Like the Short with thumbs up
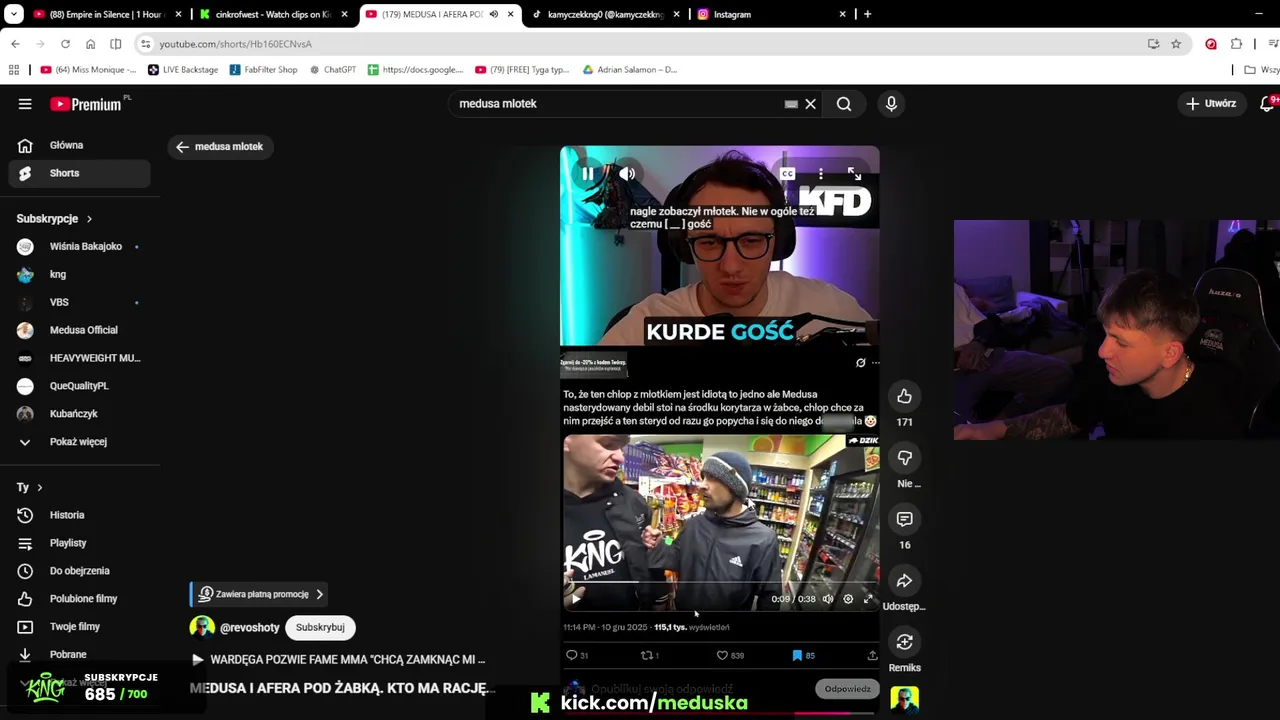This screenshot has height=720, width=1280. (x=904, y=397)
